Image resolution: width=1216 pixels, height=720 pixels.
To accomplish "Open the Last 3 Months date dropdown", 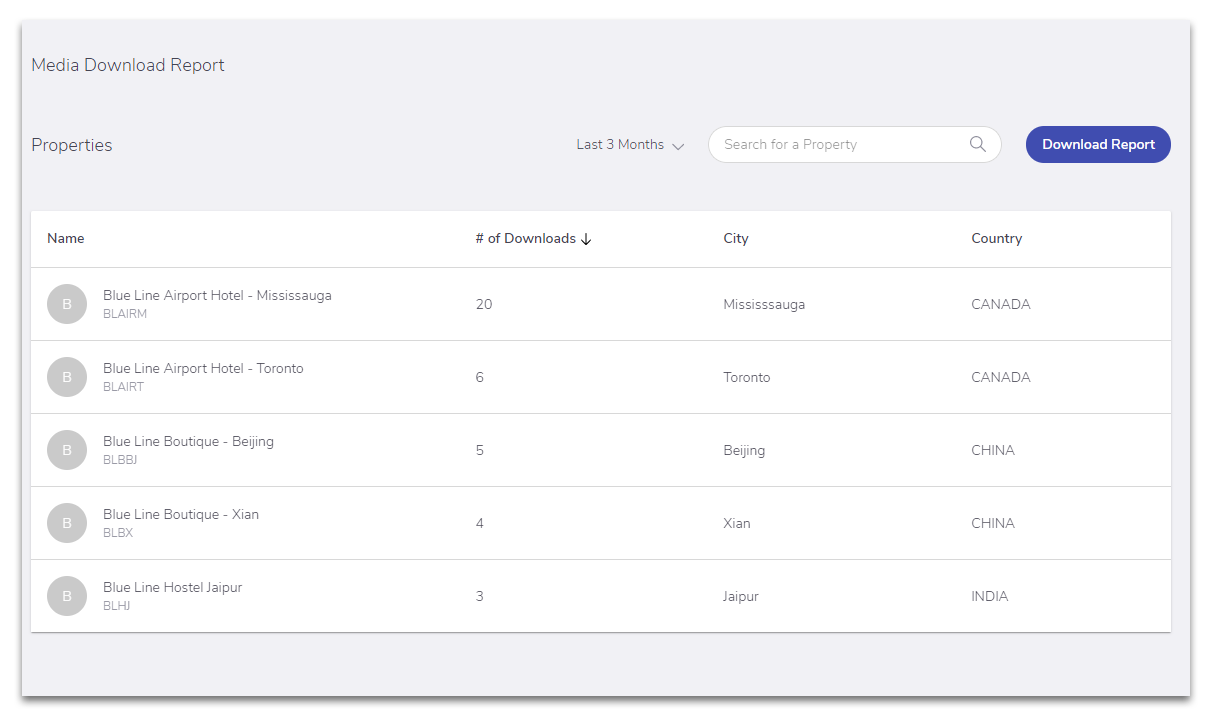I will pyautogui.click(x=630, y=145).
